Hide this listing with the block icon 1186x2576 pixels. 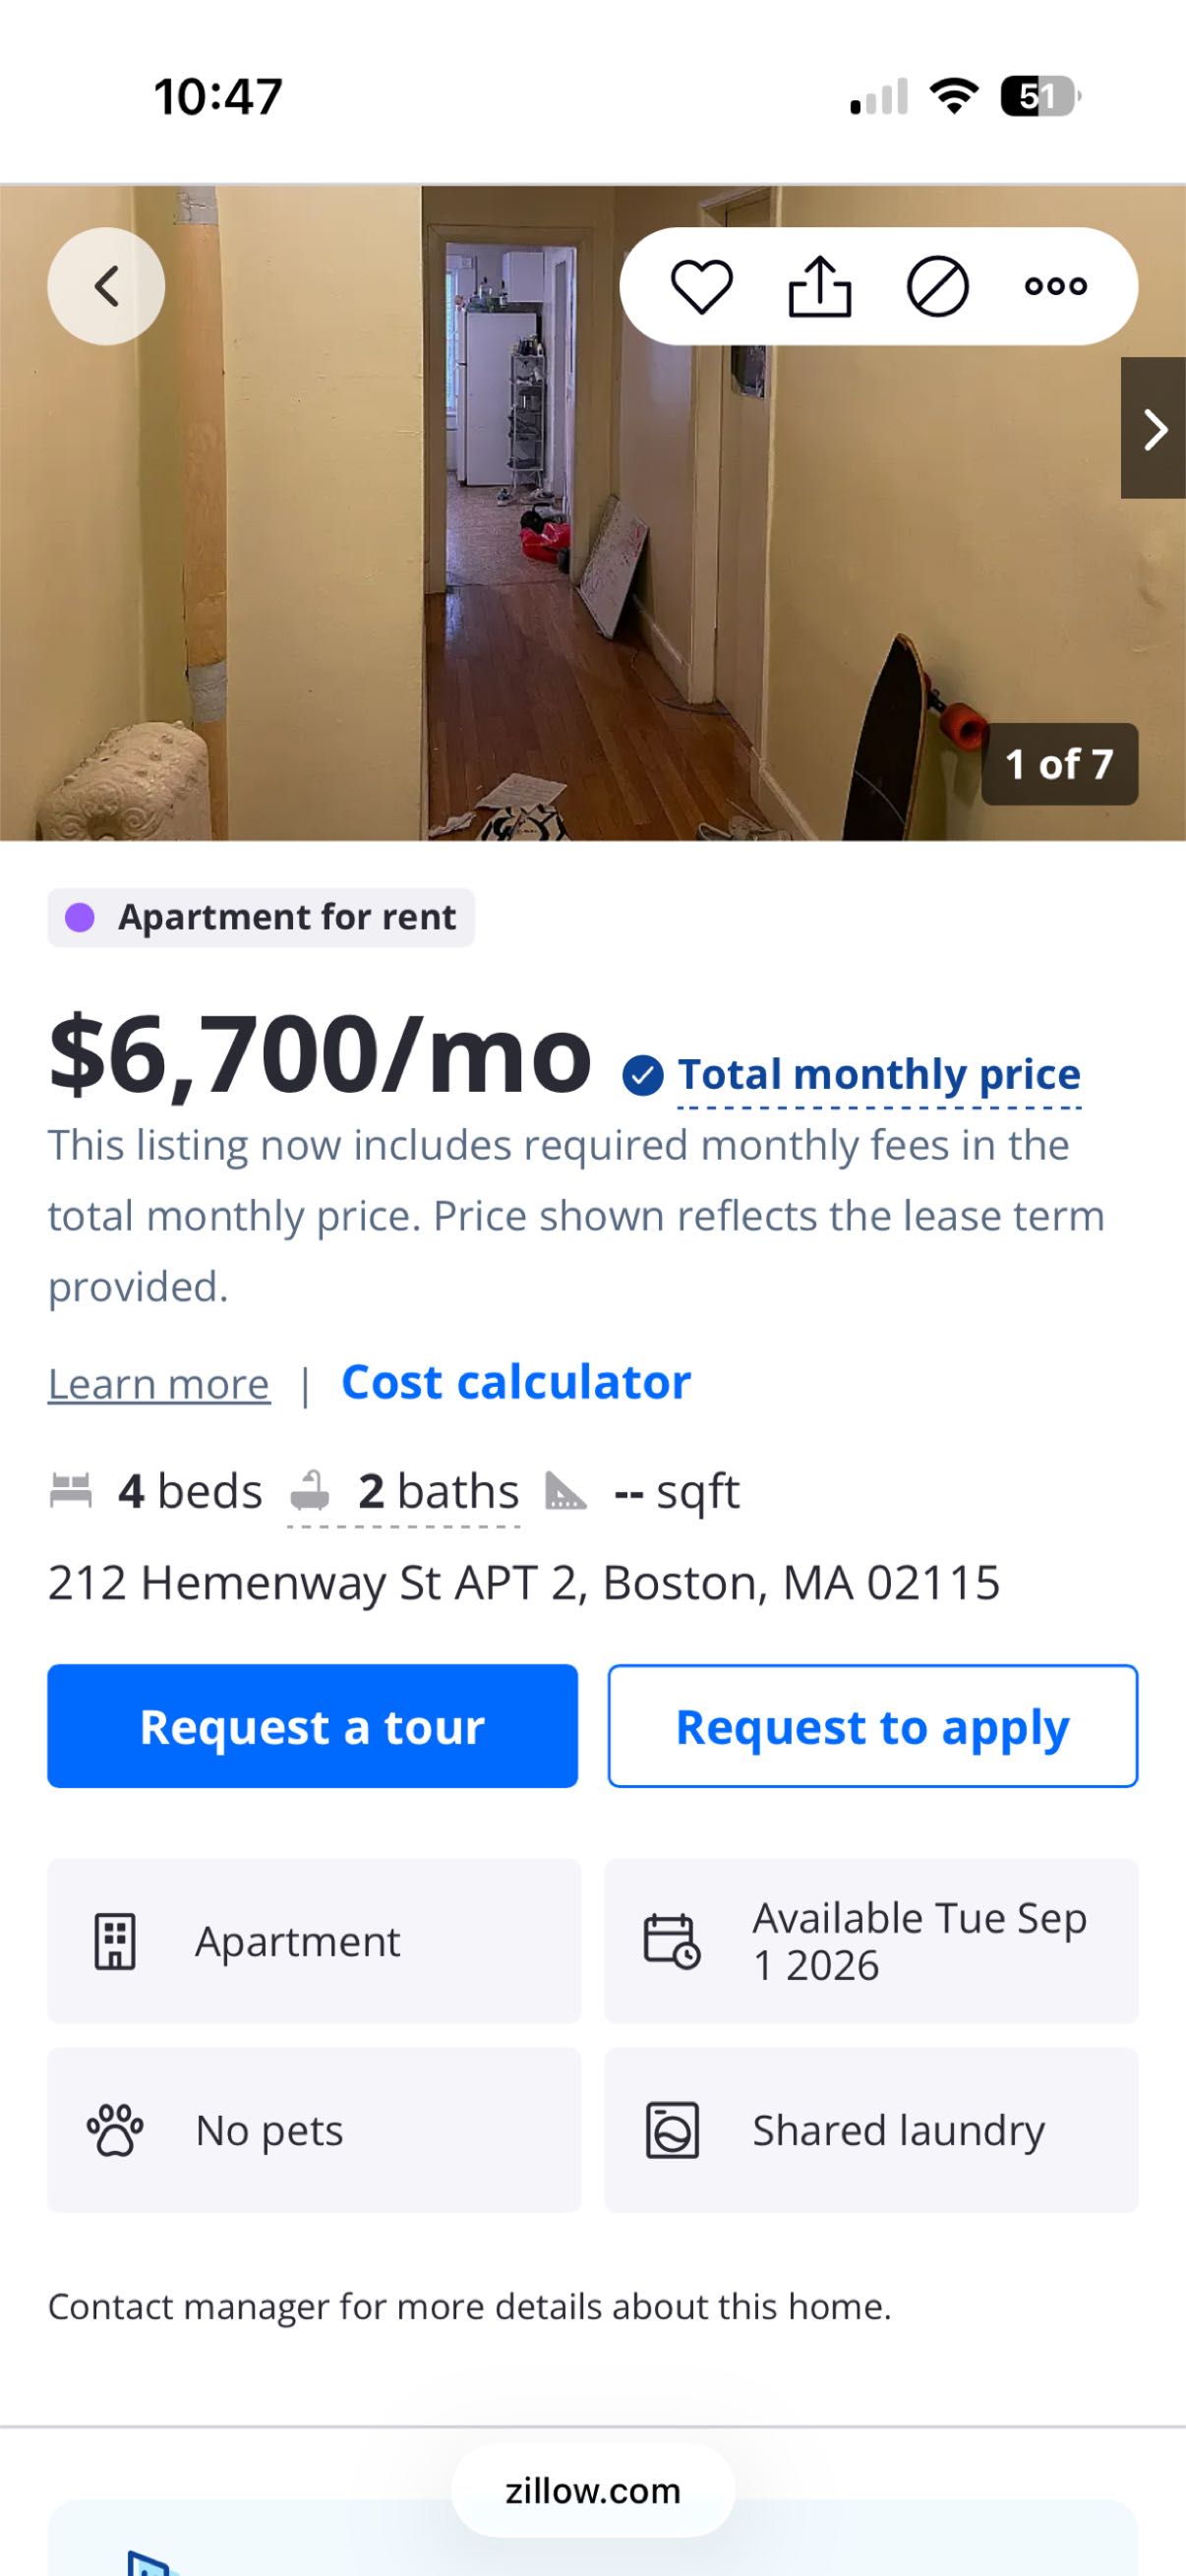tap(937, 286)
